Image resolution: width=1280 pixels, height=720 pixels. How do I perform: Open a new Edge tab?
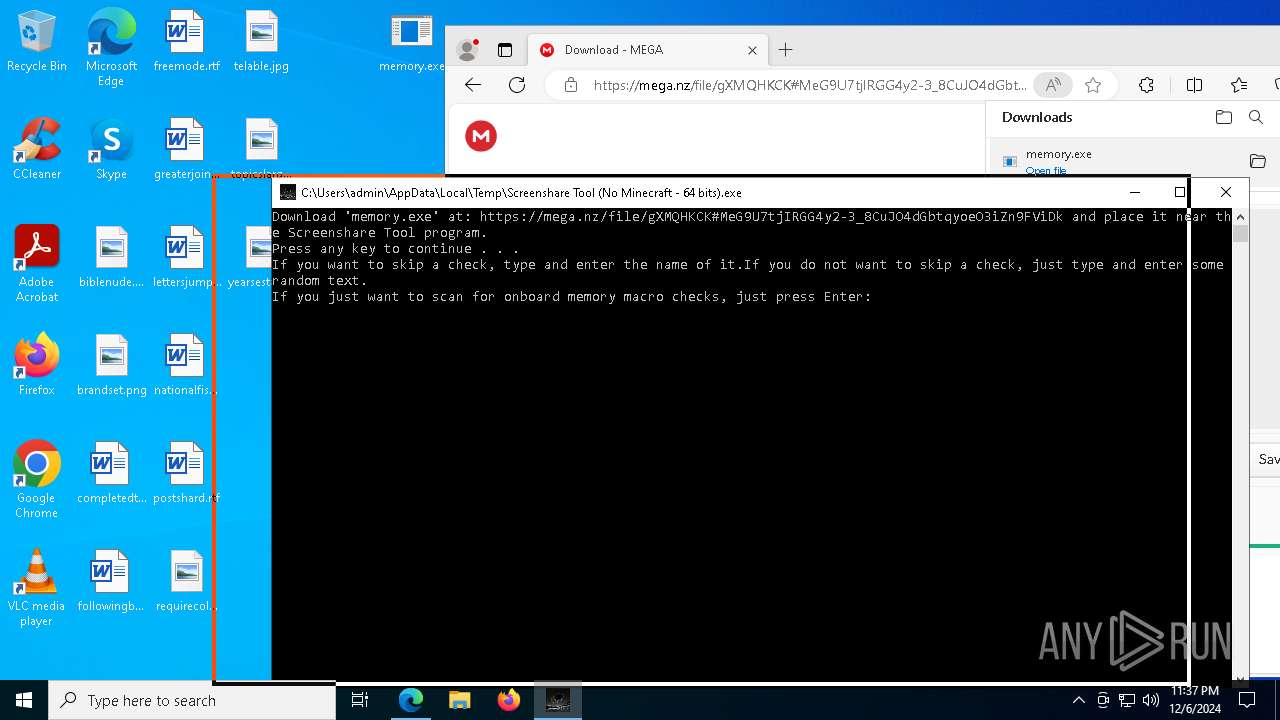click(x=786, y=50)
